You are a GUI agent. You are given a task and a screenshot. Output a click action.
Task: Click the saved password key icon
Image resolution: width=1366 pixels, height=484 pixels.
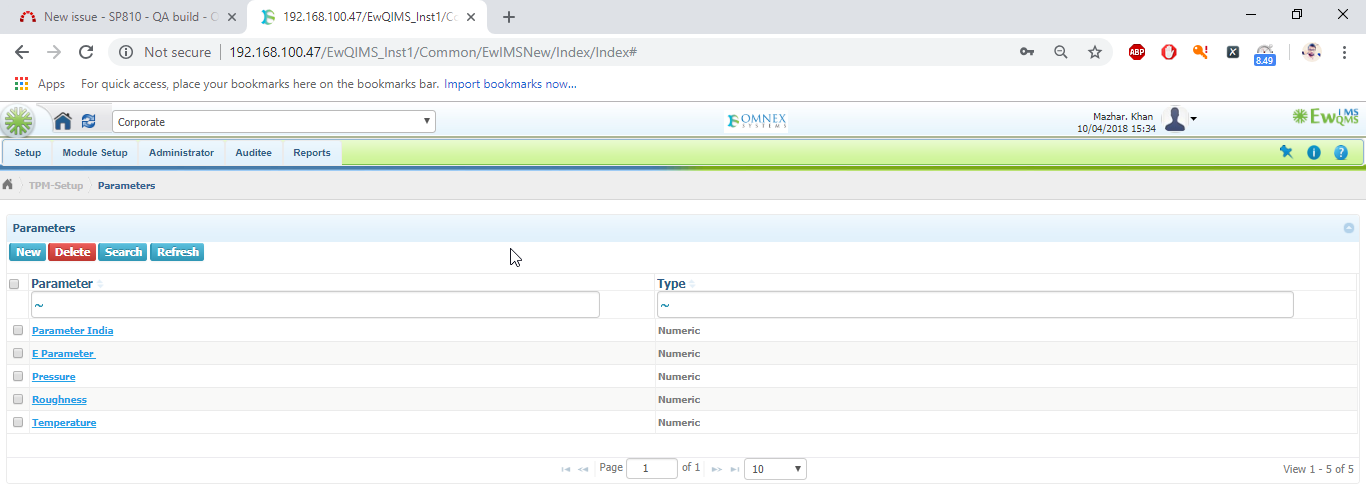(1027, 52)
